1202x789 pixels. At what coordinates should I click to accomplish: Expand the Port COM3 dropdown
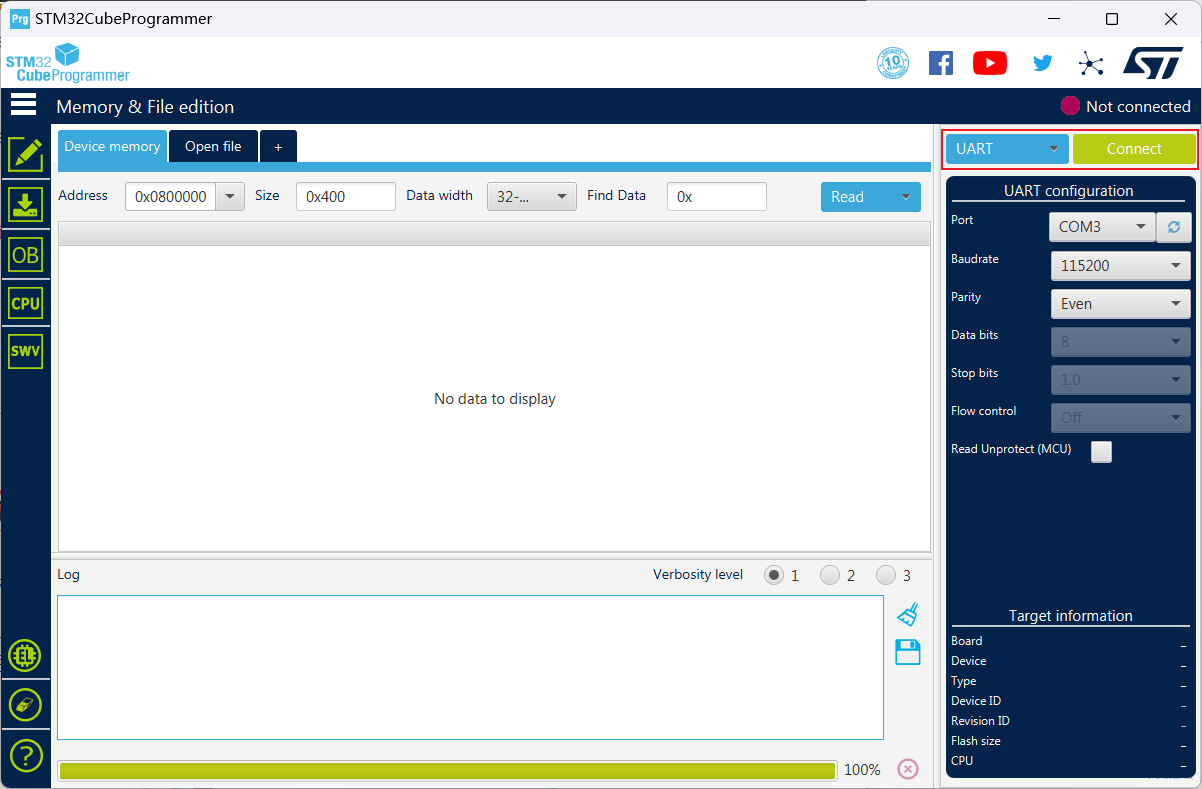[x=1102, y=227]
